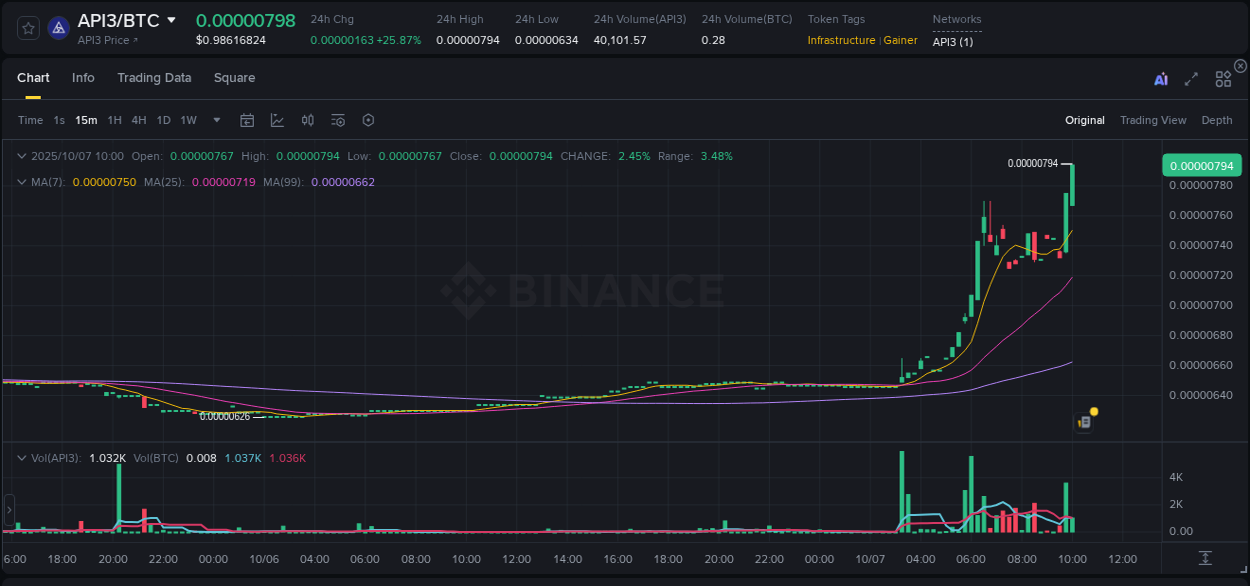1250x586 pixels.
Task: Click the candlestick comparison icon
Action: click(x=308, y=120)
